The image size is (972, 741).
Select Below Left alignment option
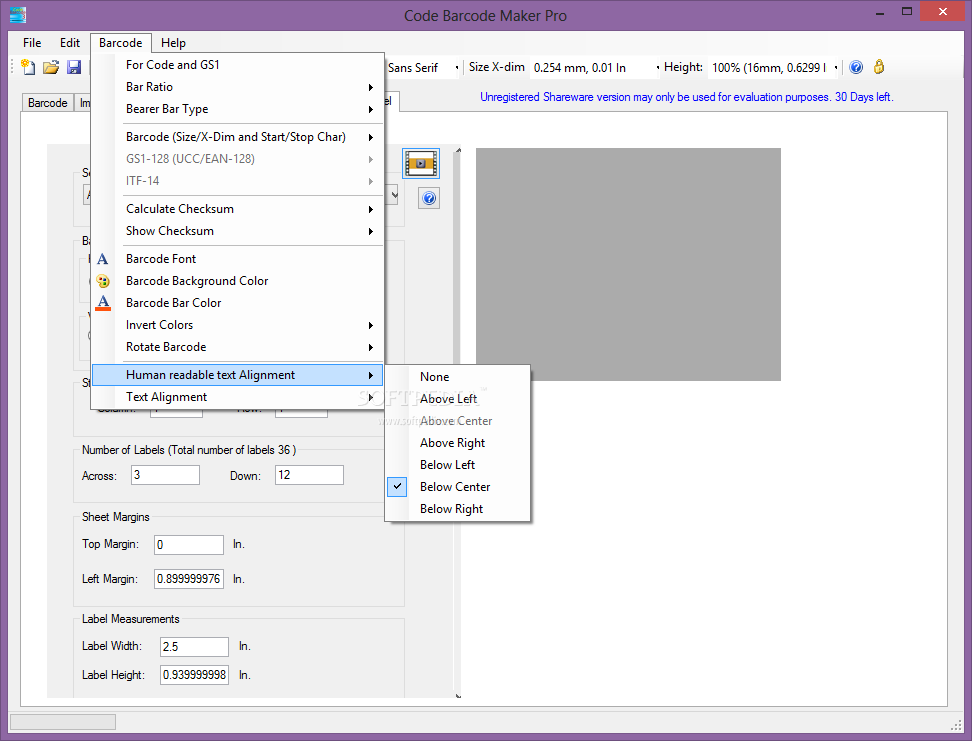pyautogui.click(x=457, y=465)
